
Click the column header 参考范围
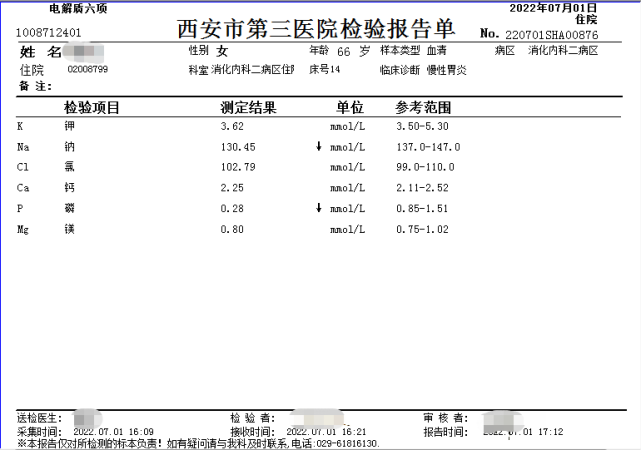pos(423,107)
